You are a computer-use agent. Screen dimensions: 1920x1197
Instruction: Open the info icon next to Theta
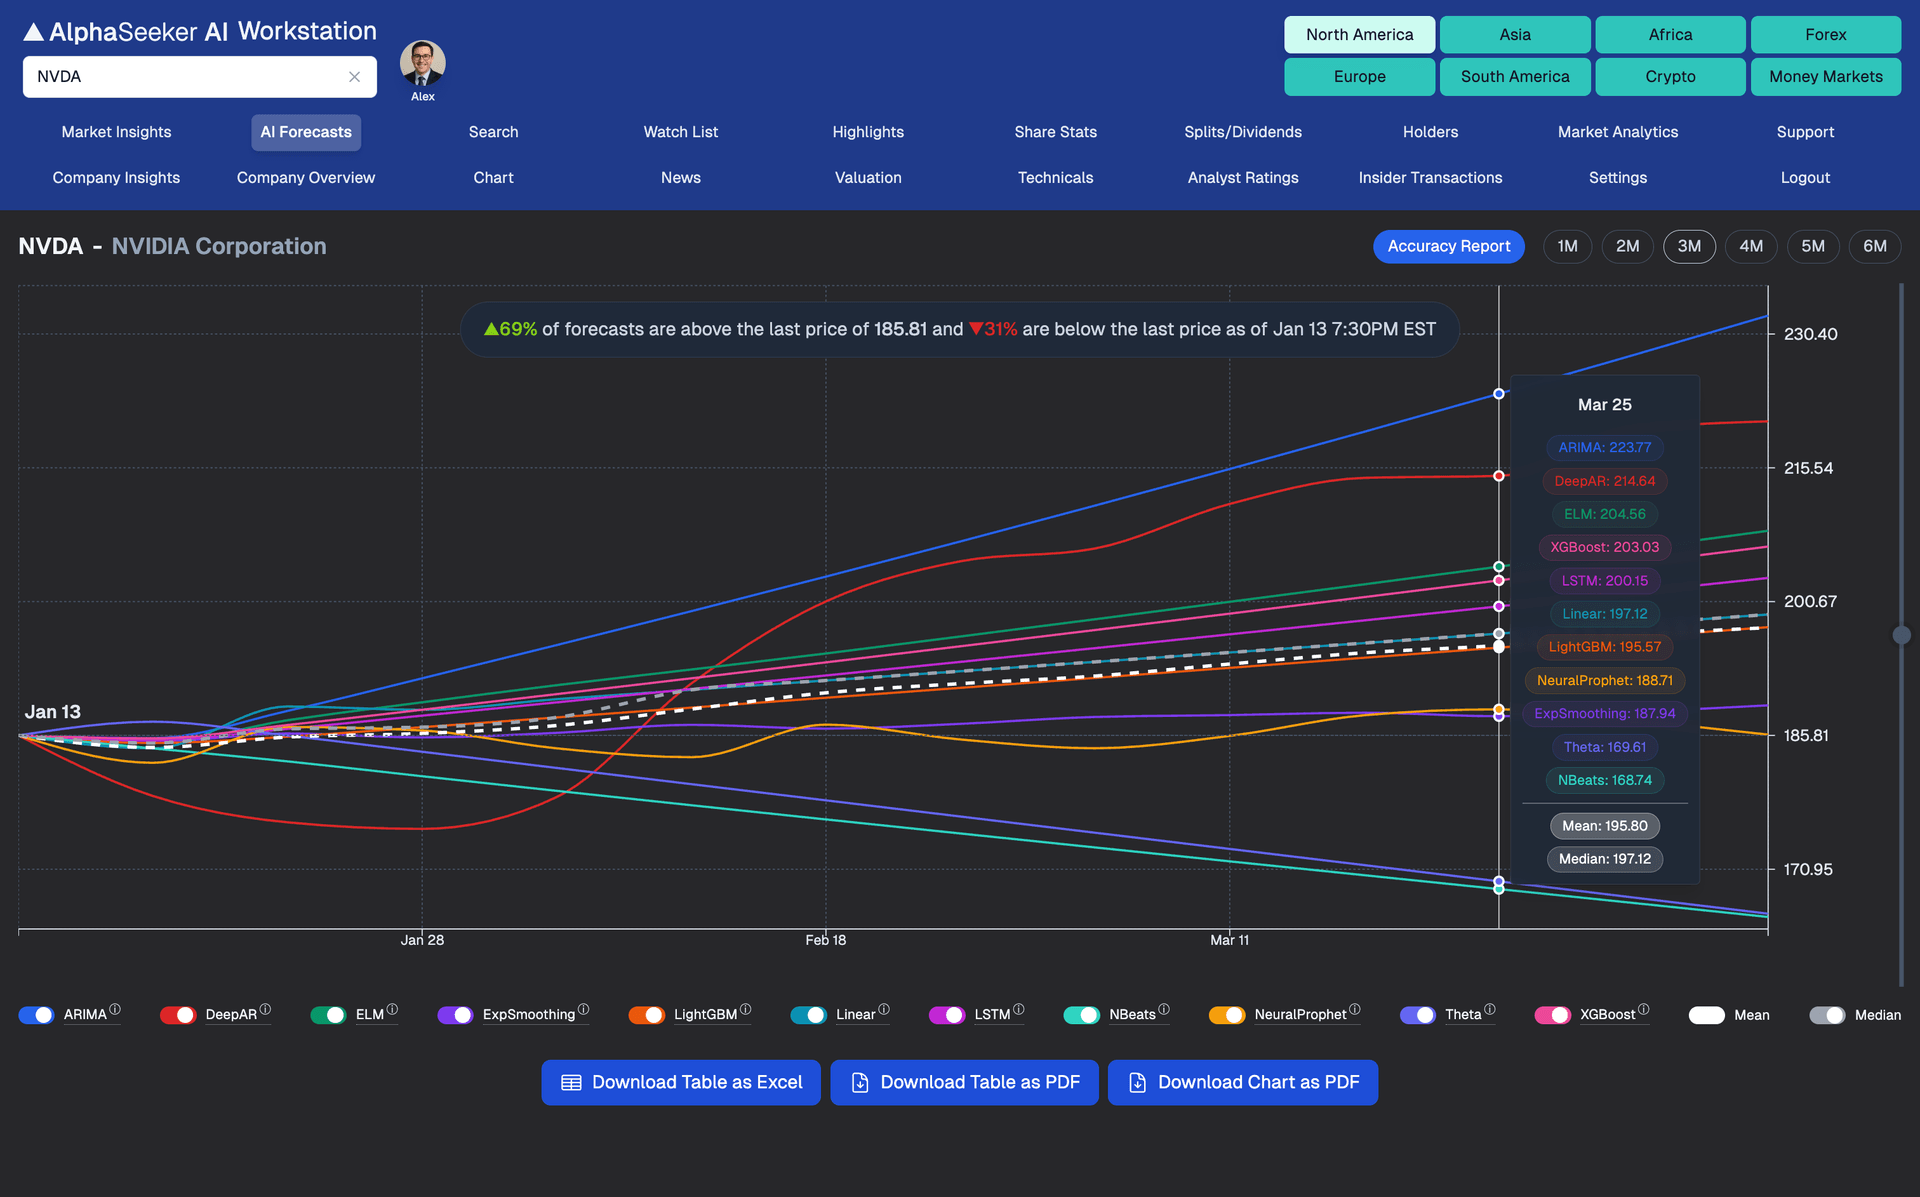coord(1489,1008)
